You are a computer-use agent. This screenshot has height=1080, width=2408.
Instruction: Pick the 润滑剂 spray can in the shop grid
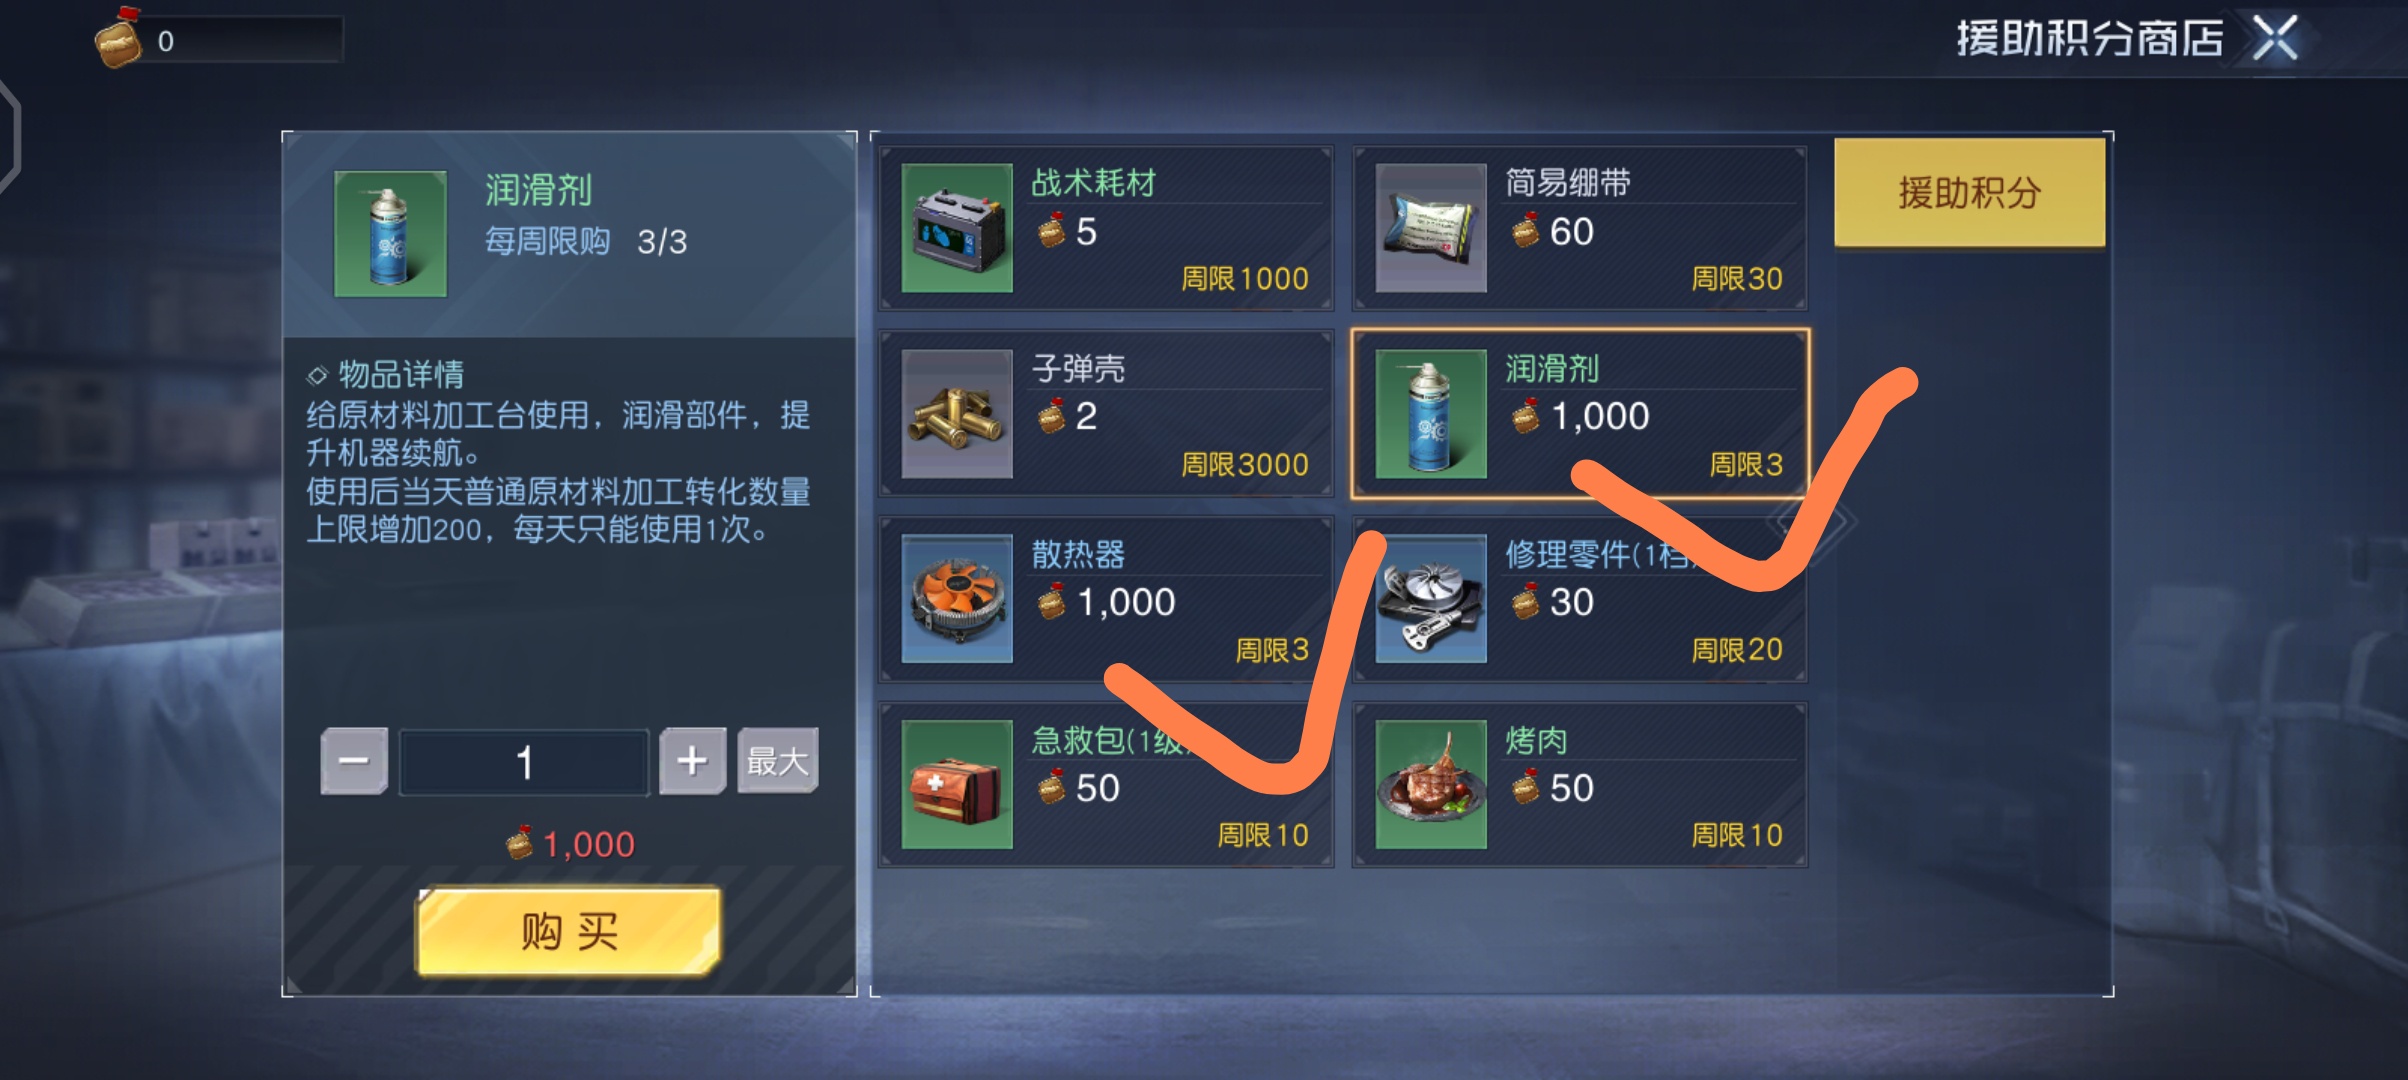1431,414
